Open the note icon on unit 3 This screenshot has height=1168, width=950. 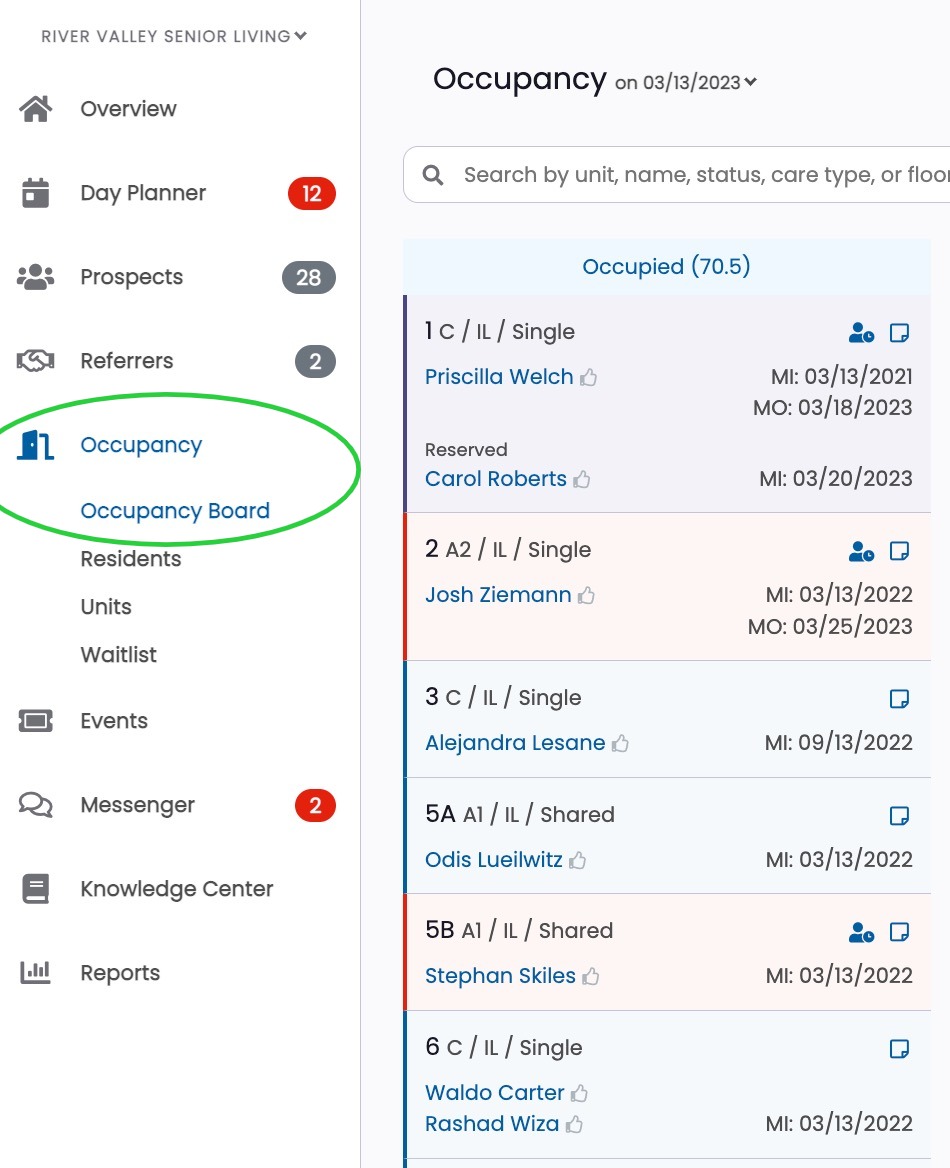[x=899, y=699]
